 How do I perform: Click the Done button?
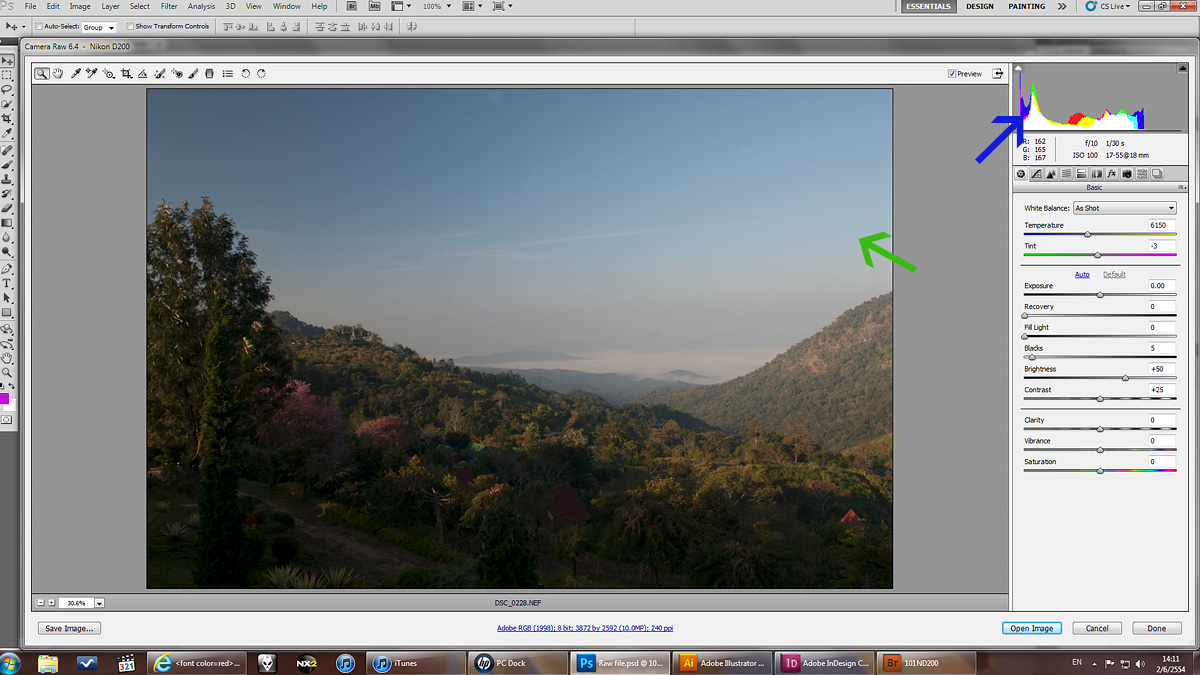[x=1156, y=628]
